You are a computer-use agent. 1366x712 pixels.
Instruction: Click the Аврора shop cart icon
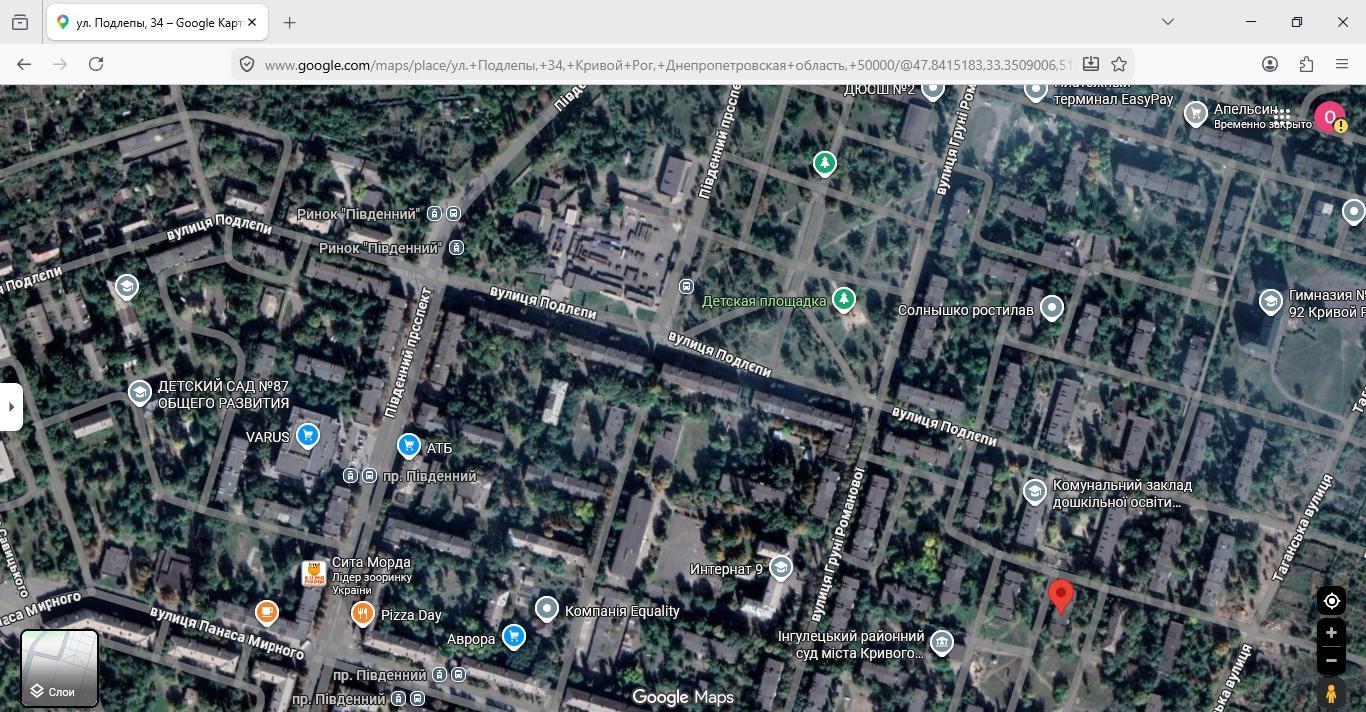(x=513, y=637)
